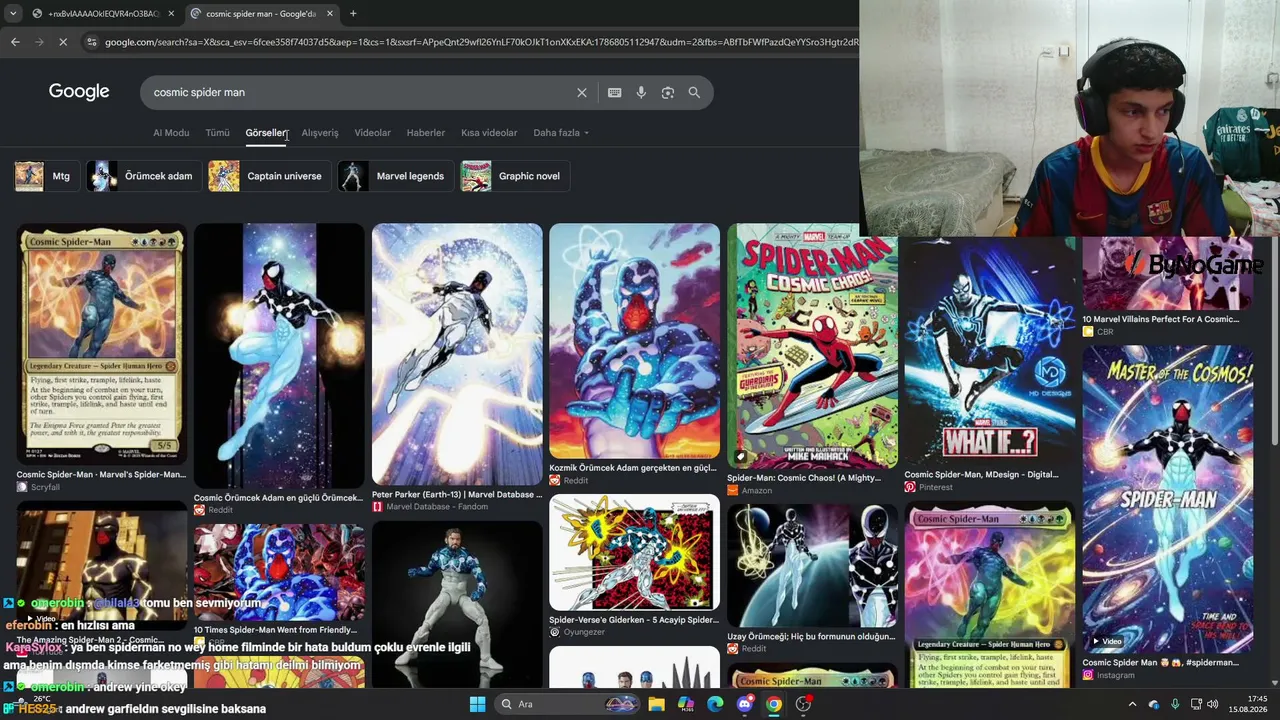This screenshot has height=720, width=1280.
Task: Open the Haberler tab
Action: pos(425,133)
